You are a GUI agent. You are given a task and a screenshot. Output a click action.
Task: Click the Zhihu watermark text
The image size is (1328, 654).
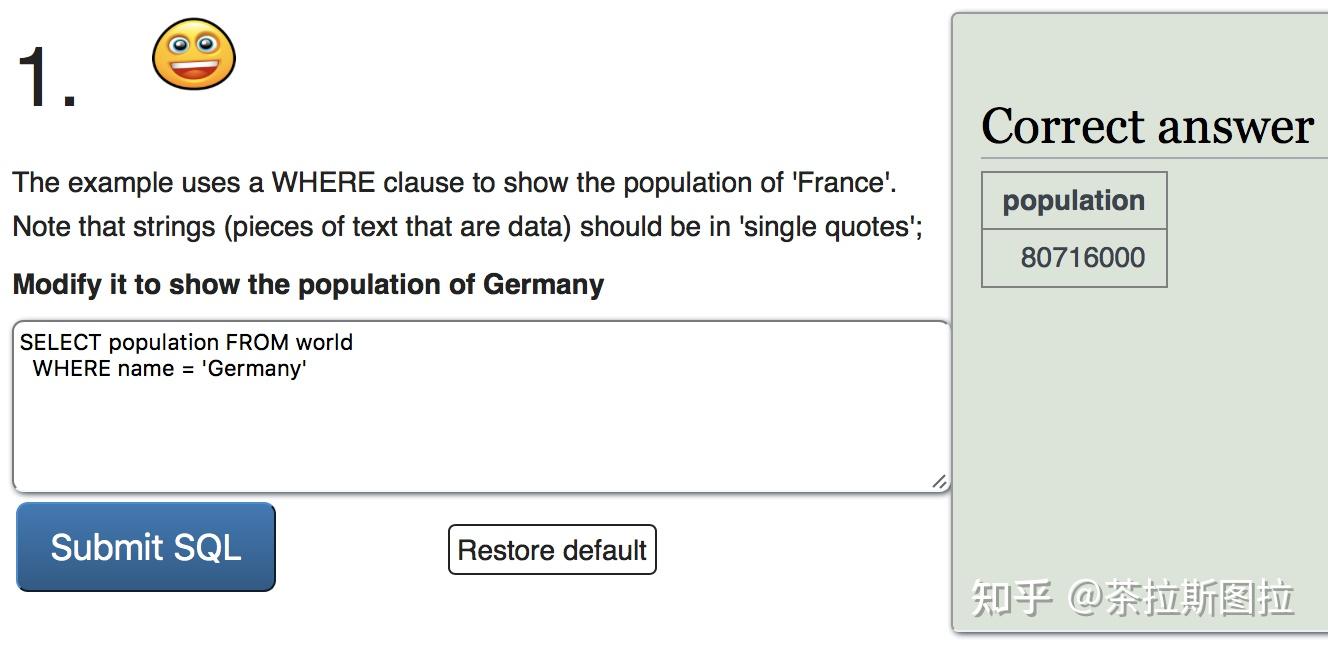[x=1132, y=598]
